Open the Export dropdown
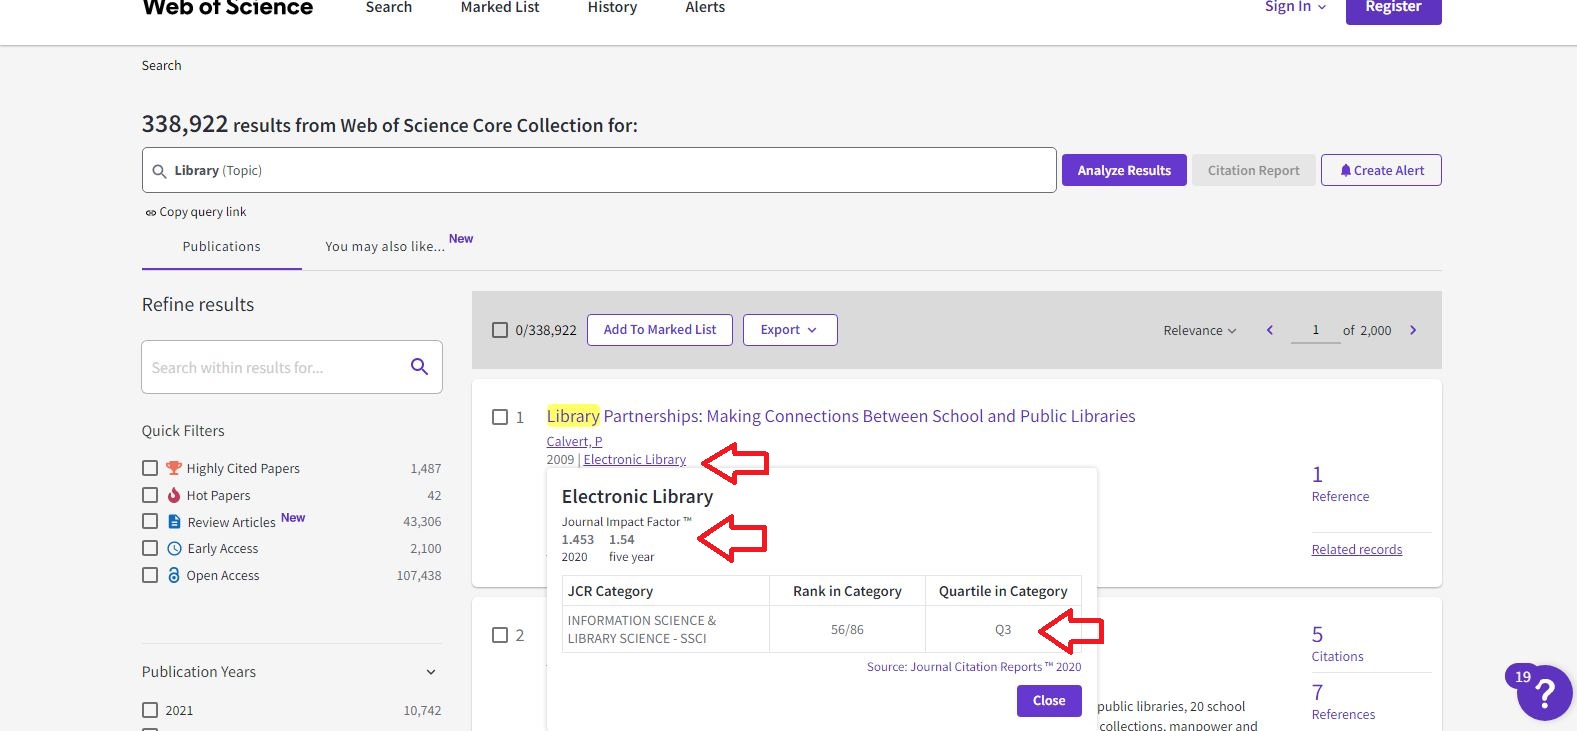1577x731 pixels. [x=790, y=330]
